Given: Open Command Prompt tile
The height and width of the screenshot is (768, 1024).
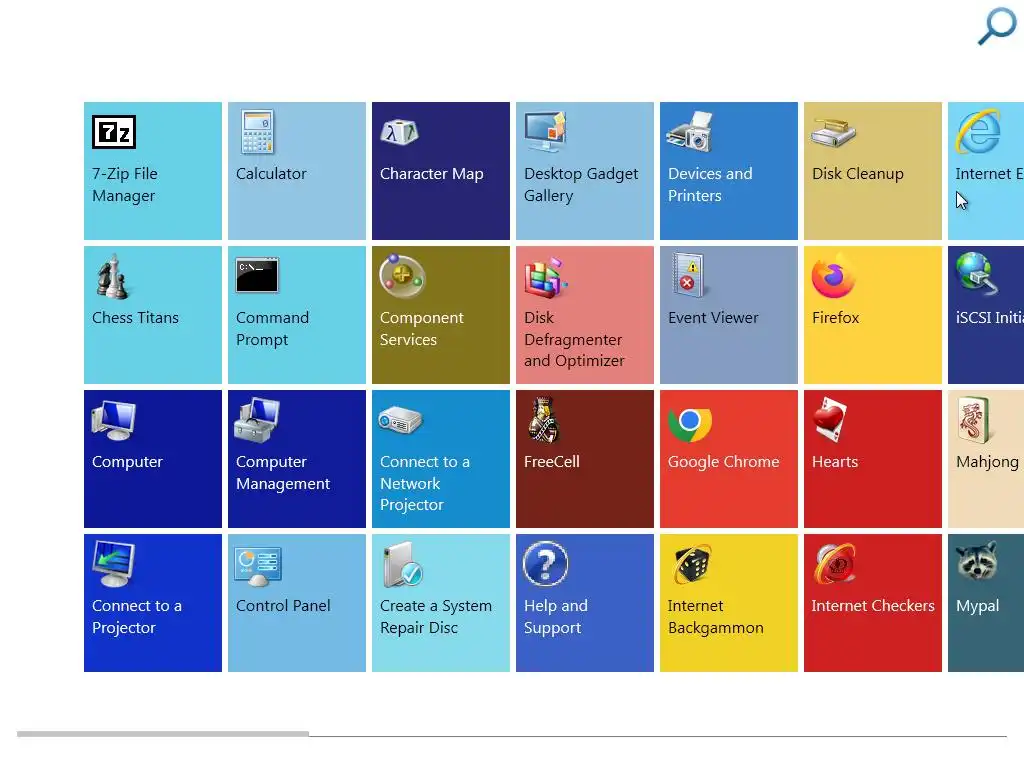Looking at the screenshot, I should [x=297, y=315].
